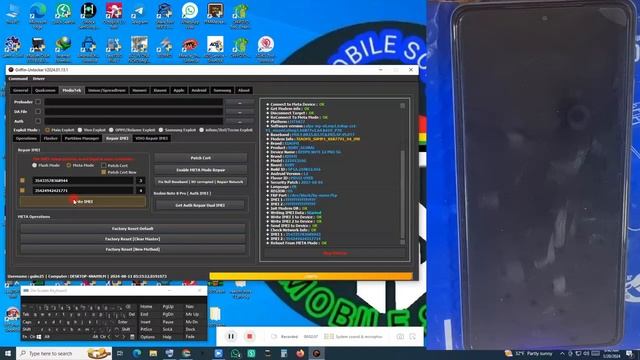Click Factory Reset [New Method] button
This screenshot has width=640, height=360.
pos(133,249)
